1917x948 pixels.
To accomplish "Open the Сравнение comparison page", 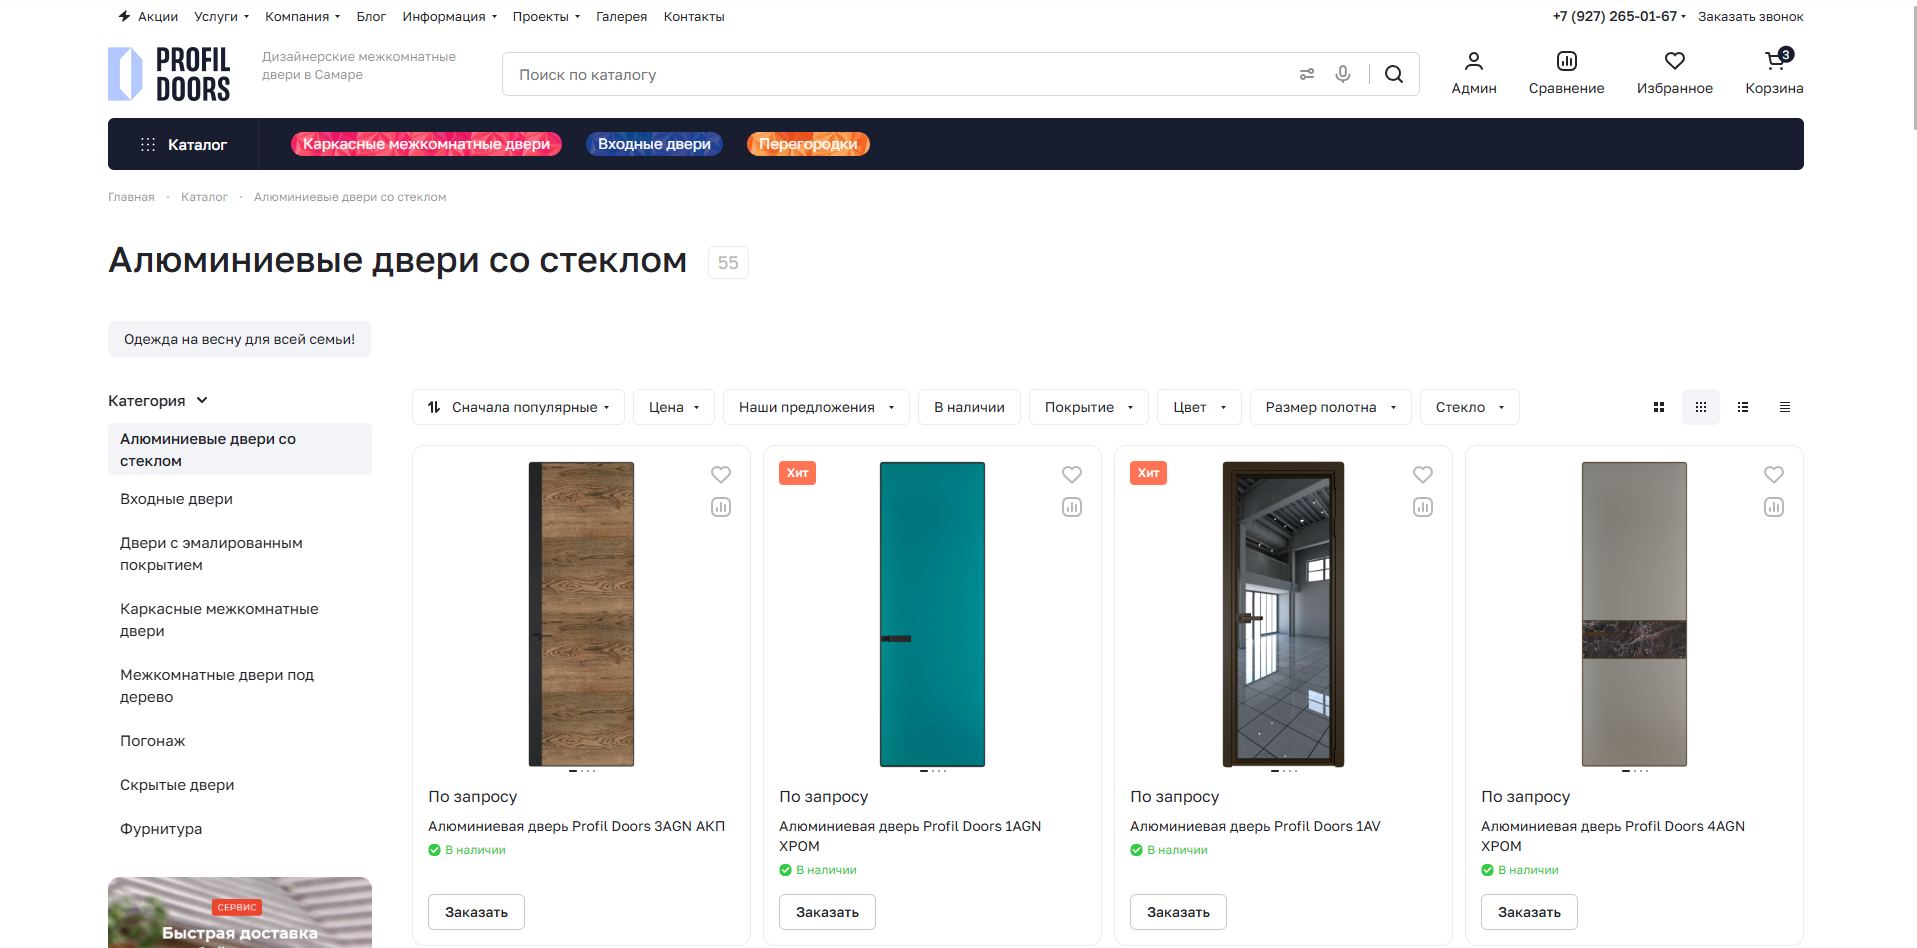I will 1566,73.
